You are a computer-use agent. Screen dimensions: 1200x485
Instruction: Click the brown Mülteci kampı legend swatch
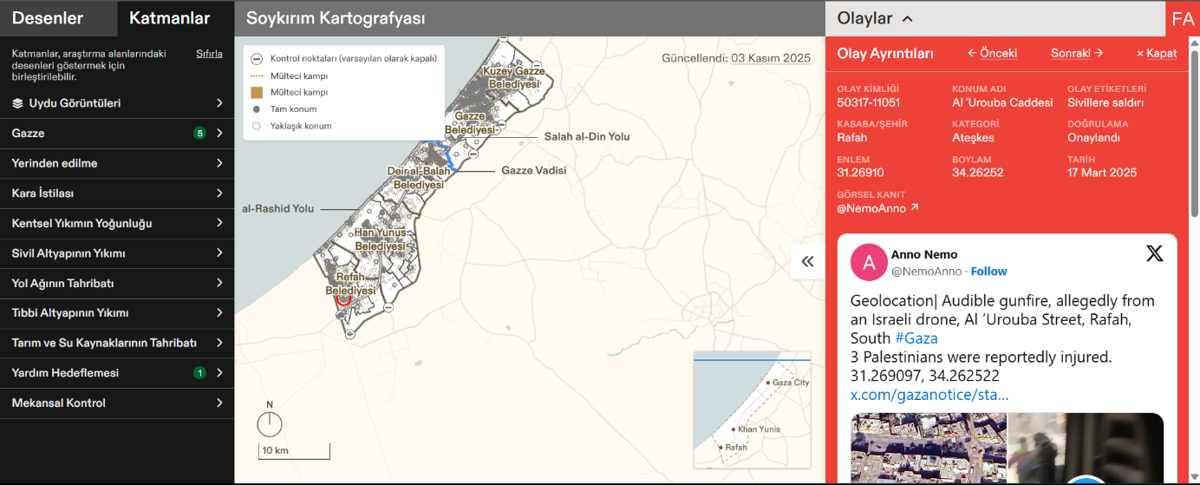[257, 92]
